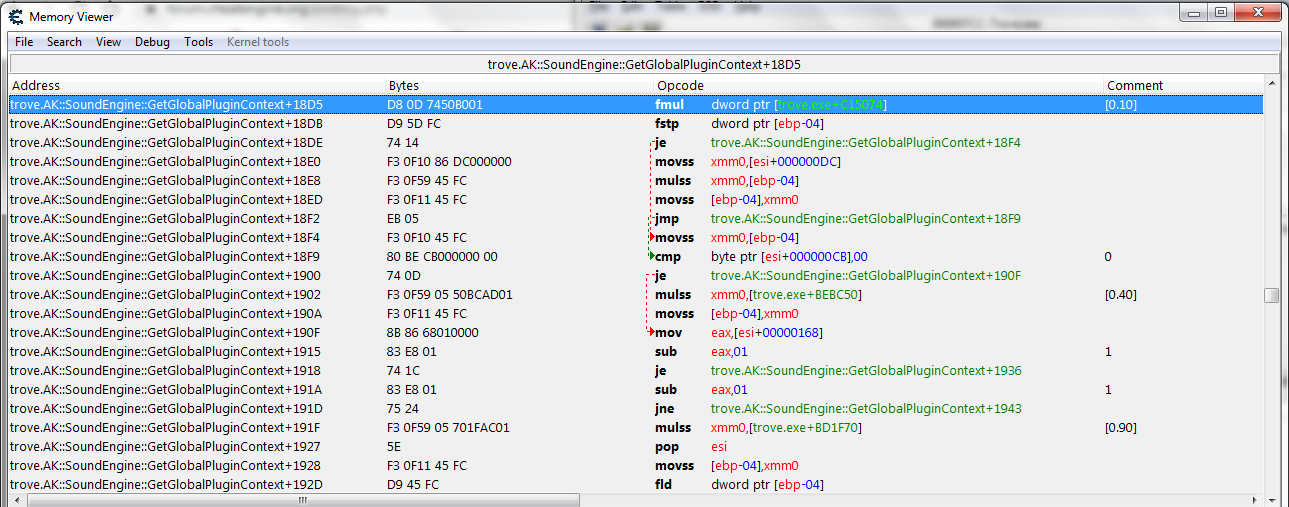Select the je row at address +1900
The image size is (1289, 507).
click(x=635, y=275)
